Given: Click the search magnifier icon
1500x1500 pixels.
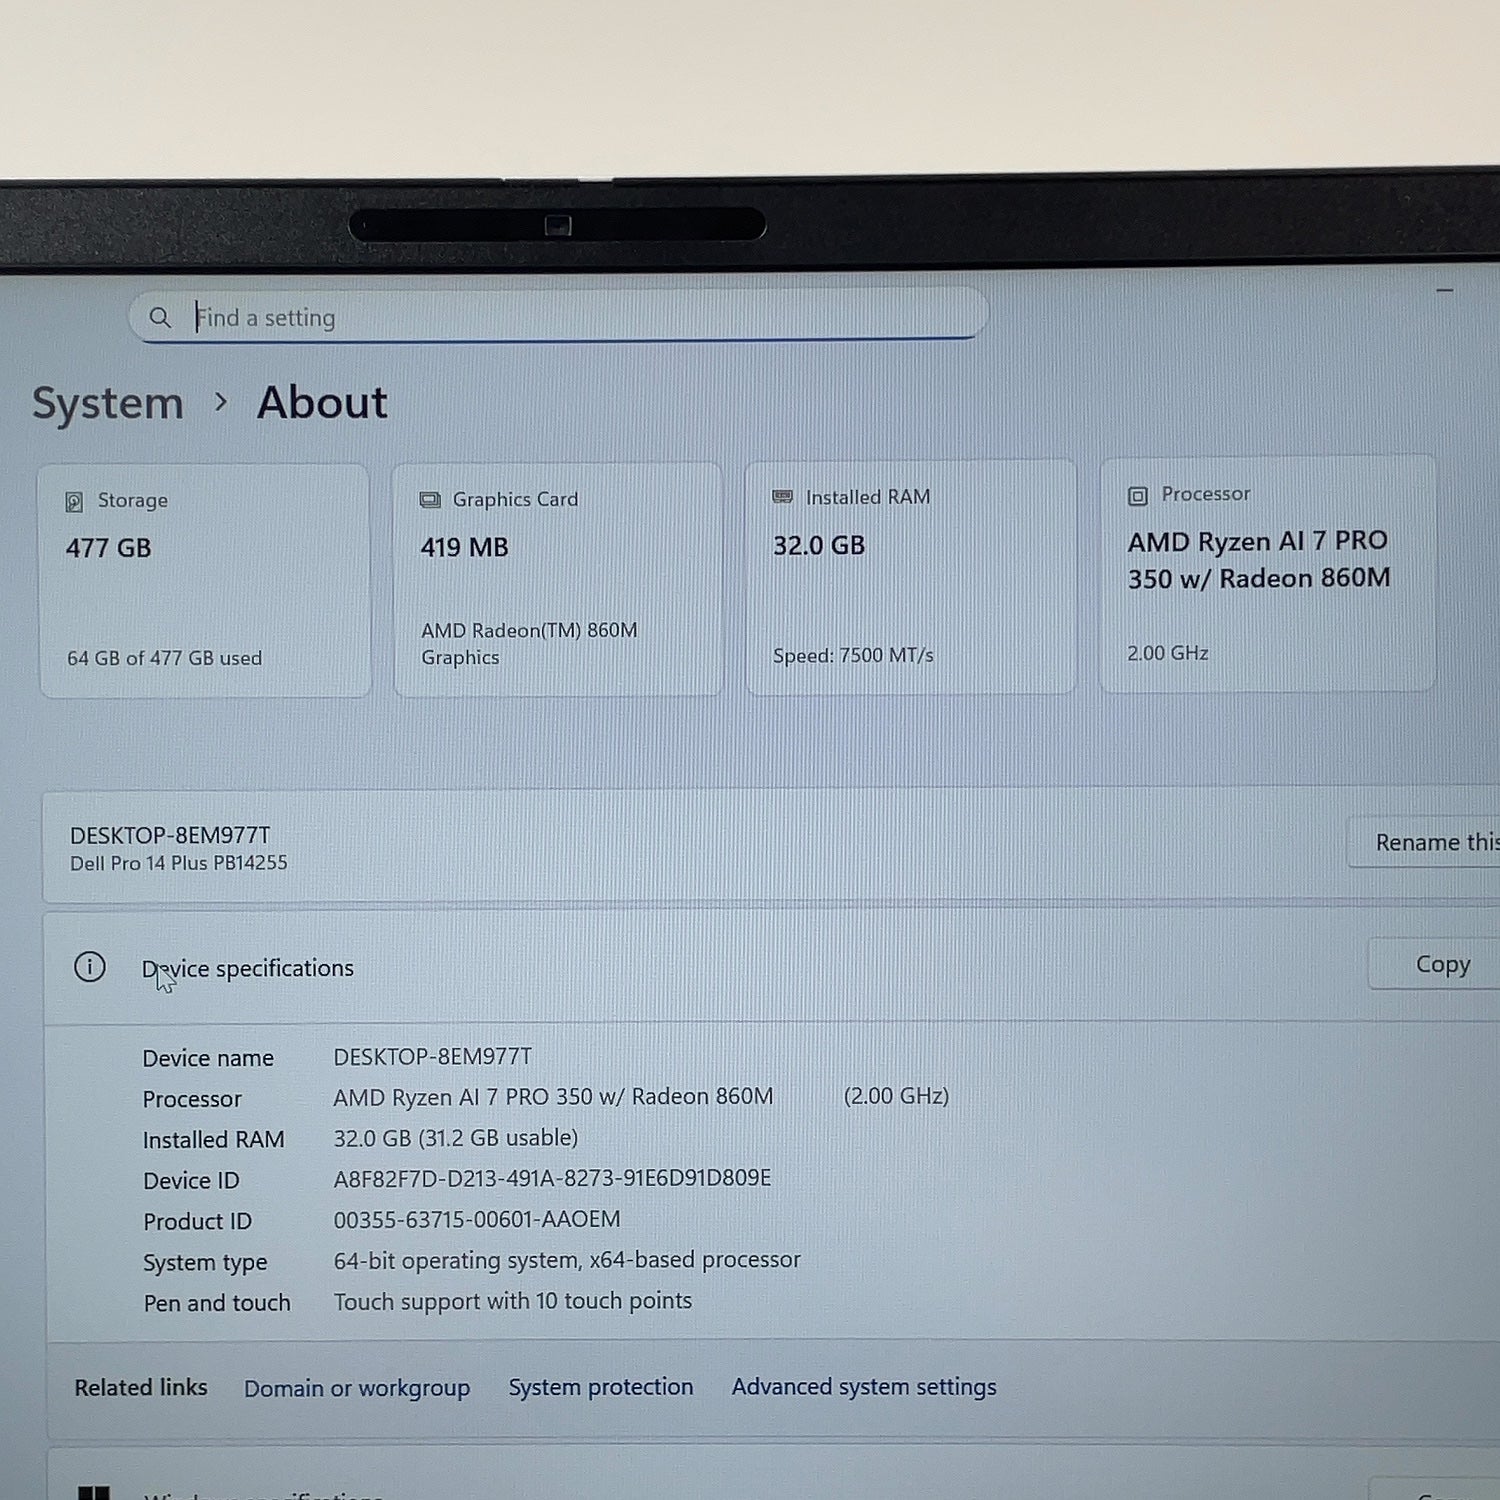Looking at the screenshot, I should pos(160,318).
